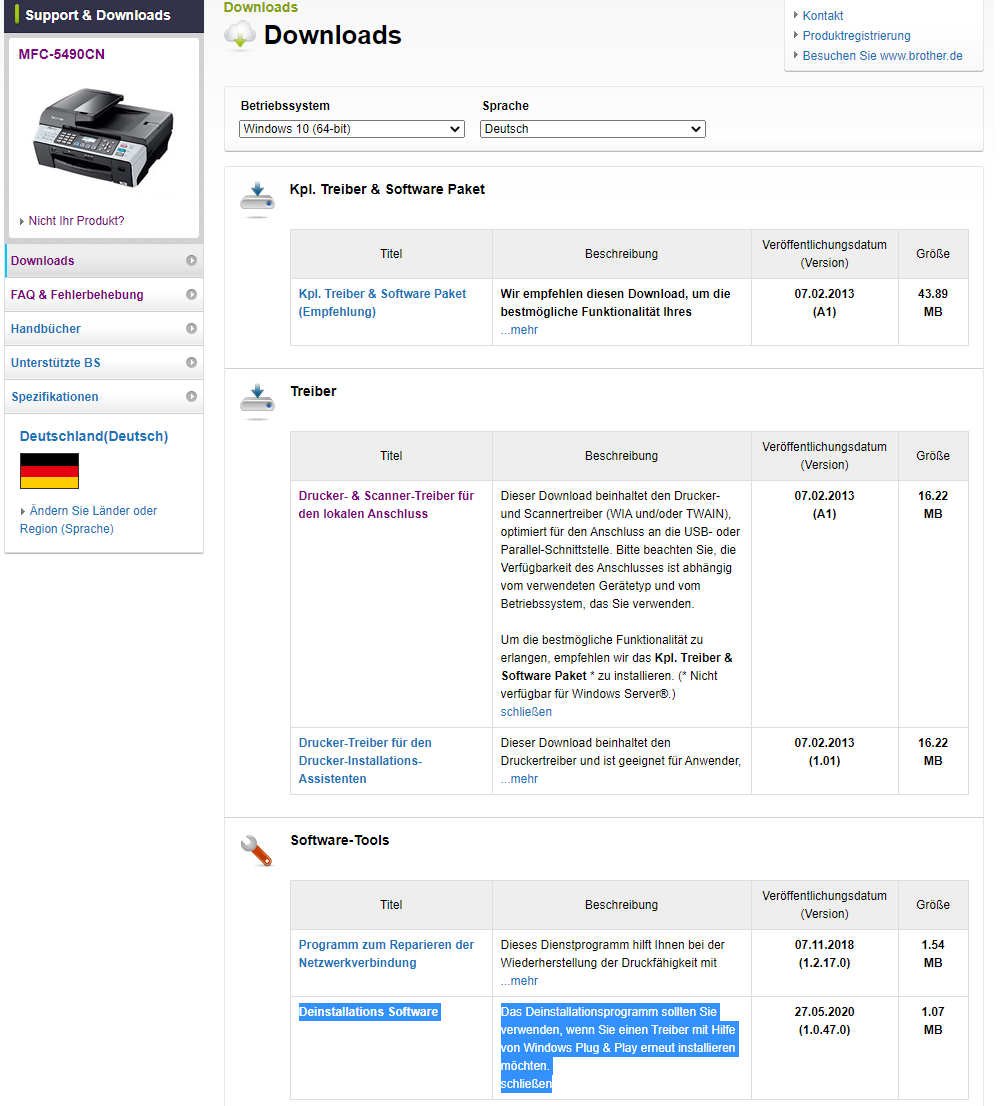Click the arrow icon on FAQ & Fehlerbehebung
Screen dimensions: 1007x1106
coord(191,294)
